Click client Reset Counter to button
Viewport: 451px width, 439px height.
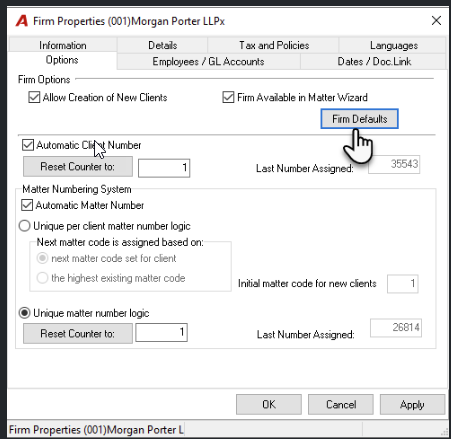pyautogui.click(x=78, y=166)
